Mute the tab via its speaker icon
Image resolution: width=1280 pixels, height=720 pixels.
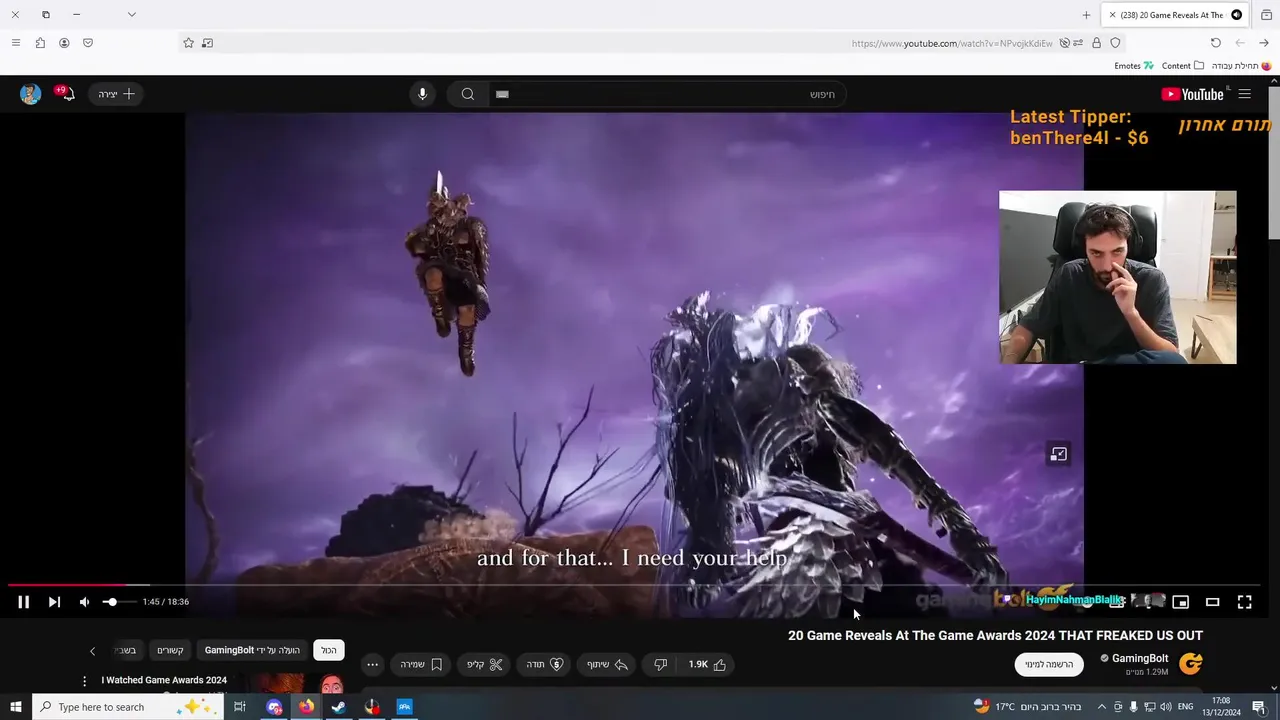click(x=1236, y=15)
